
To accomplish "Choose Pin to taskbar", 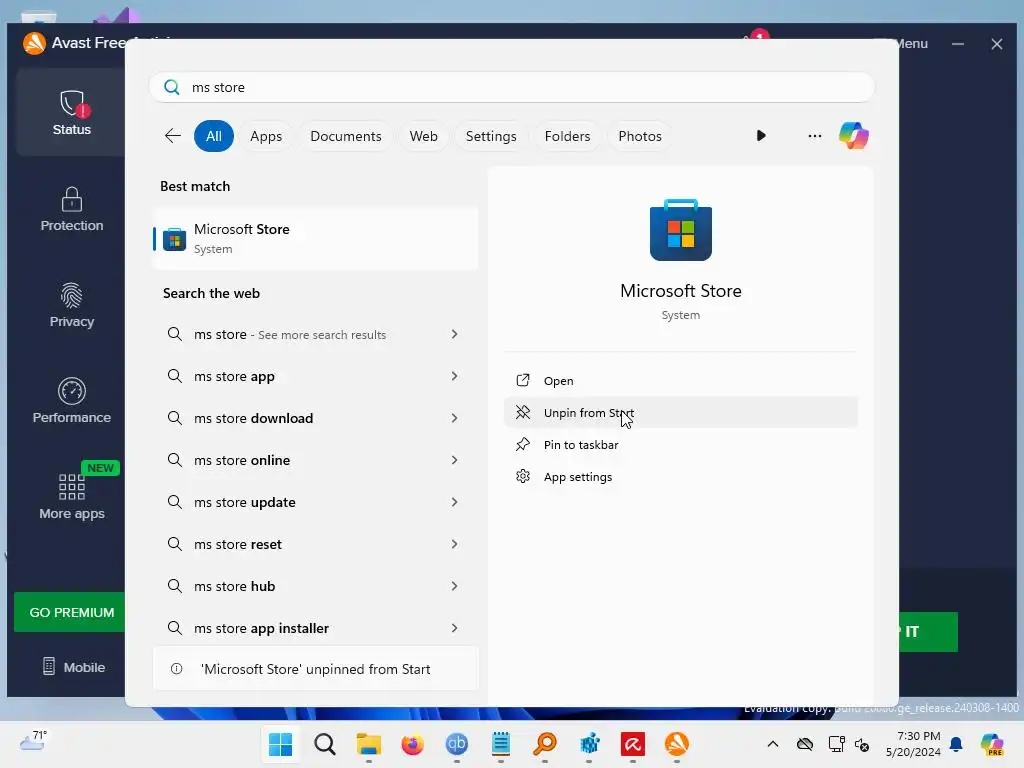I will (680, 445).
